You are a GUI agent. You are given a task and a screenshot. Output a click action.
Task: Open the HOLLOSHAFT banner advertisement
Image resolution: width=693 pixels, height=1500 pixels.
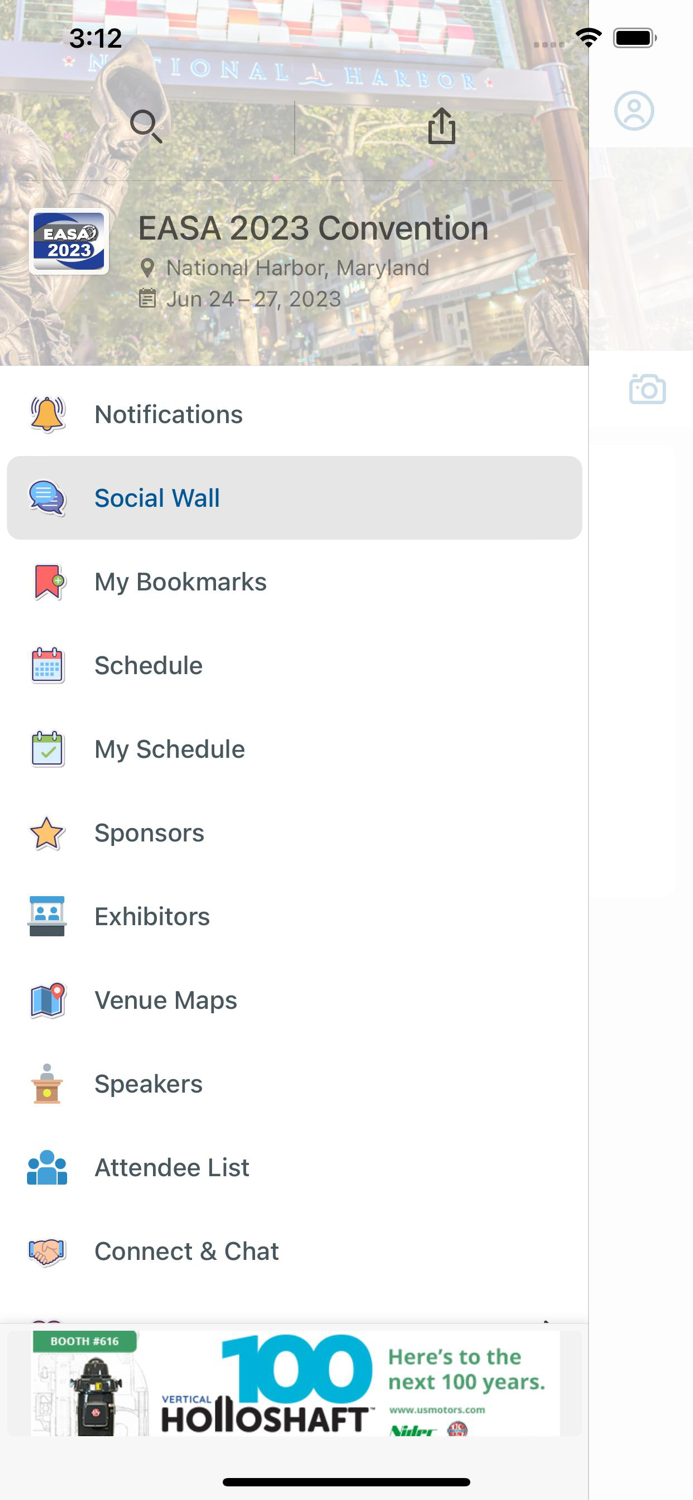click(x=294, y=1383)
